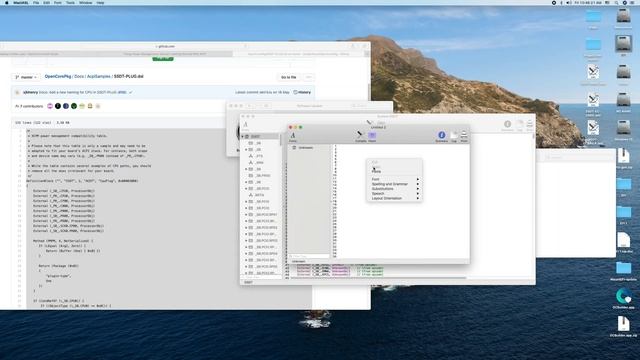Image resolution: width=640 pixels, height=360 pixels.
Task: Print the Untitled 2 document
Action: pyautogui.click(x=464, y=137)
